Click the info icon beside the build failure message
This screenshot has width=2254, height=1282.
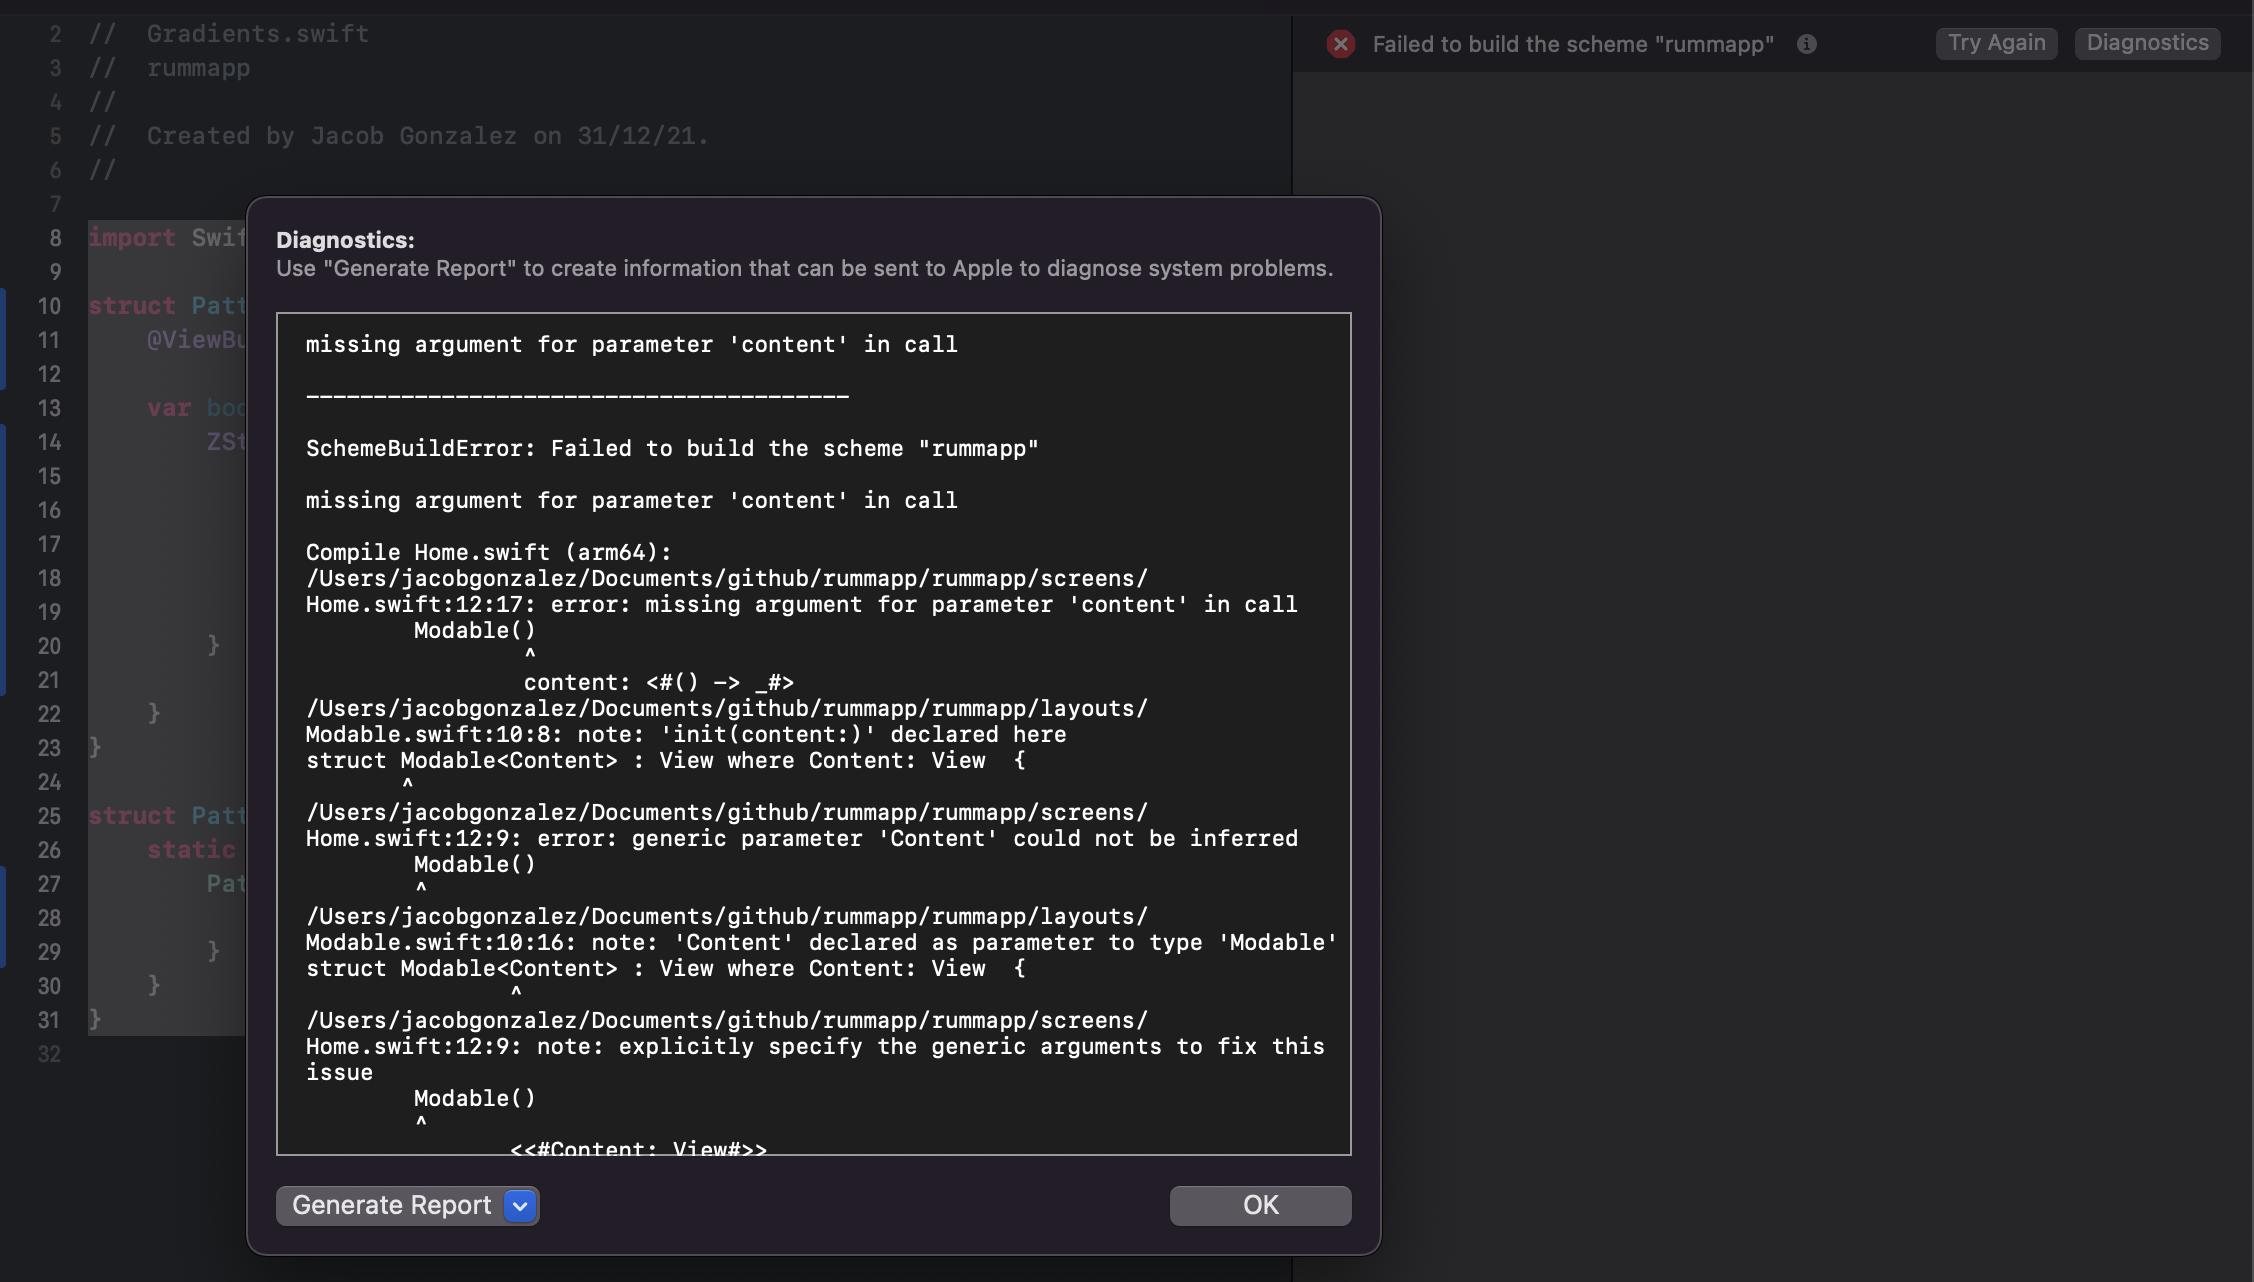coord(1806,44)
